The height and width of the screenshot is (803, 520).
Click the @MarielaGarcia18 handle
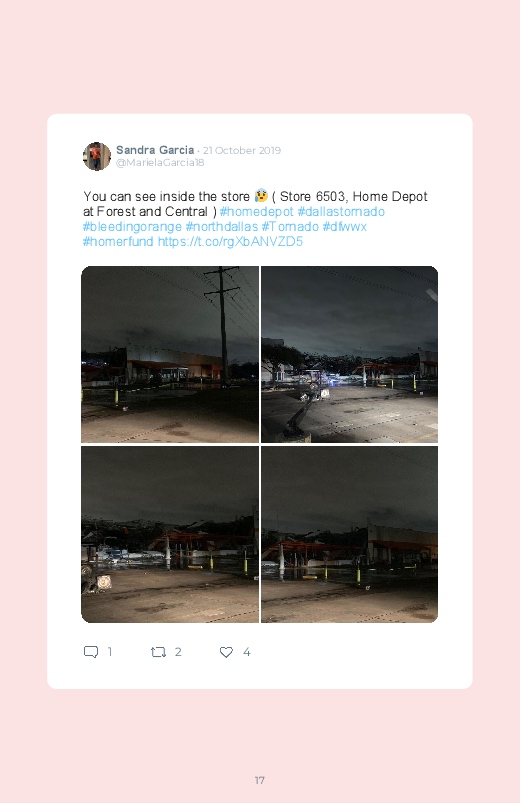(x=160, y=162)
